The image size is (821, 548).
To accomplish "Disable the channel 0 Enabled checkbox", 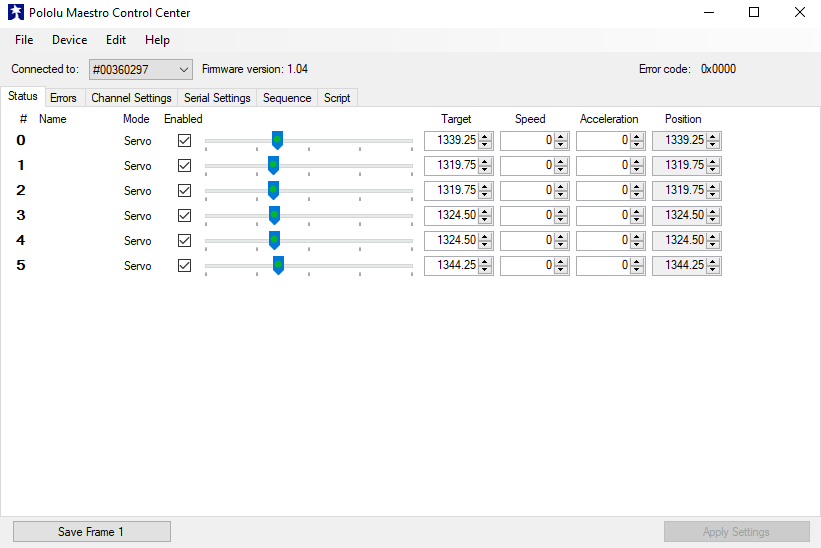I will [184, 141].
